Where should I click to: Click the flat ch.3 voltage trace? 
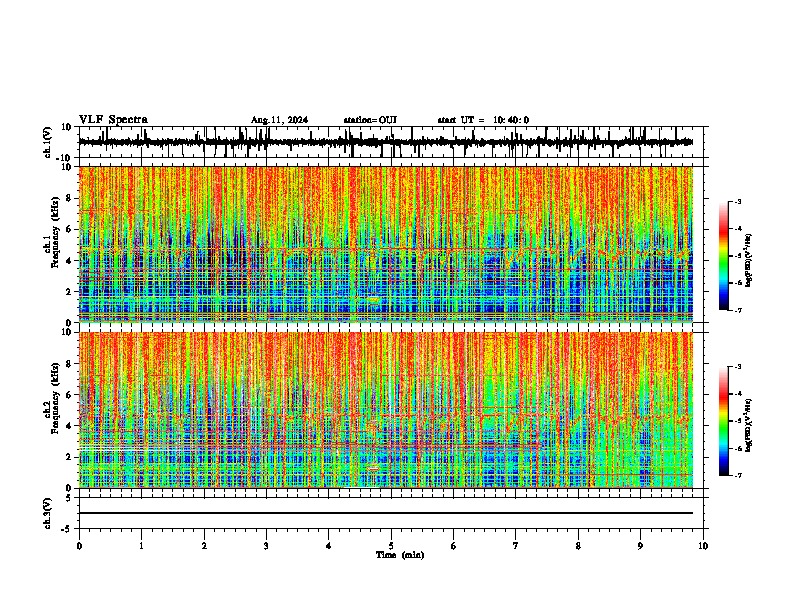(x=385, y=513)
